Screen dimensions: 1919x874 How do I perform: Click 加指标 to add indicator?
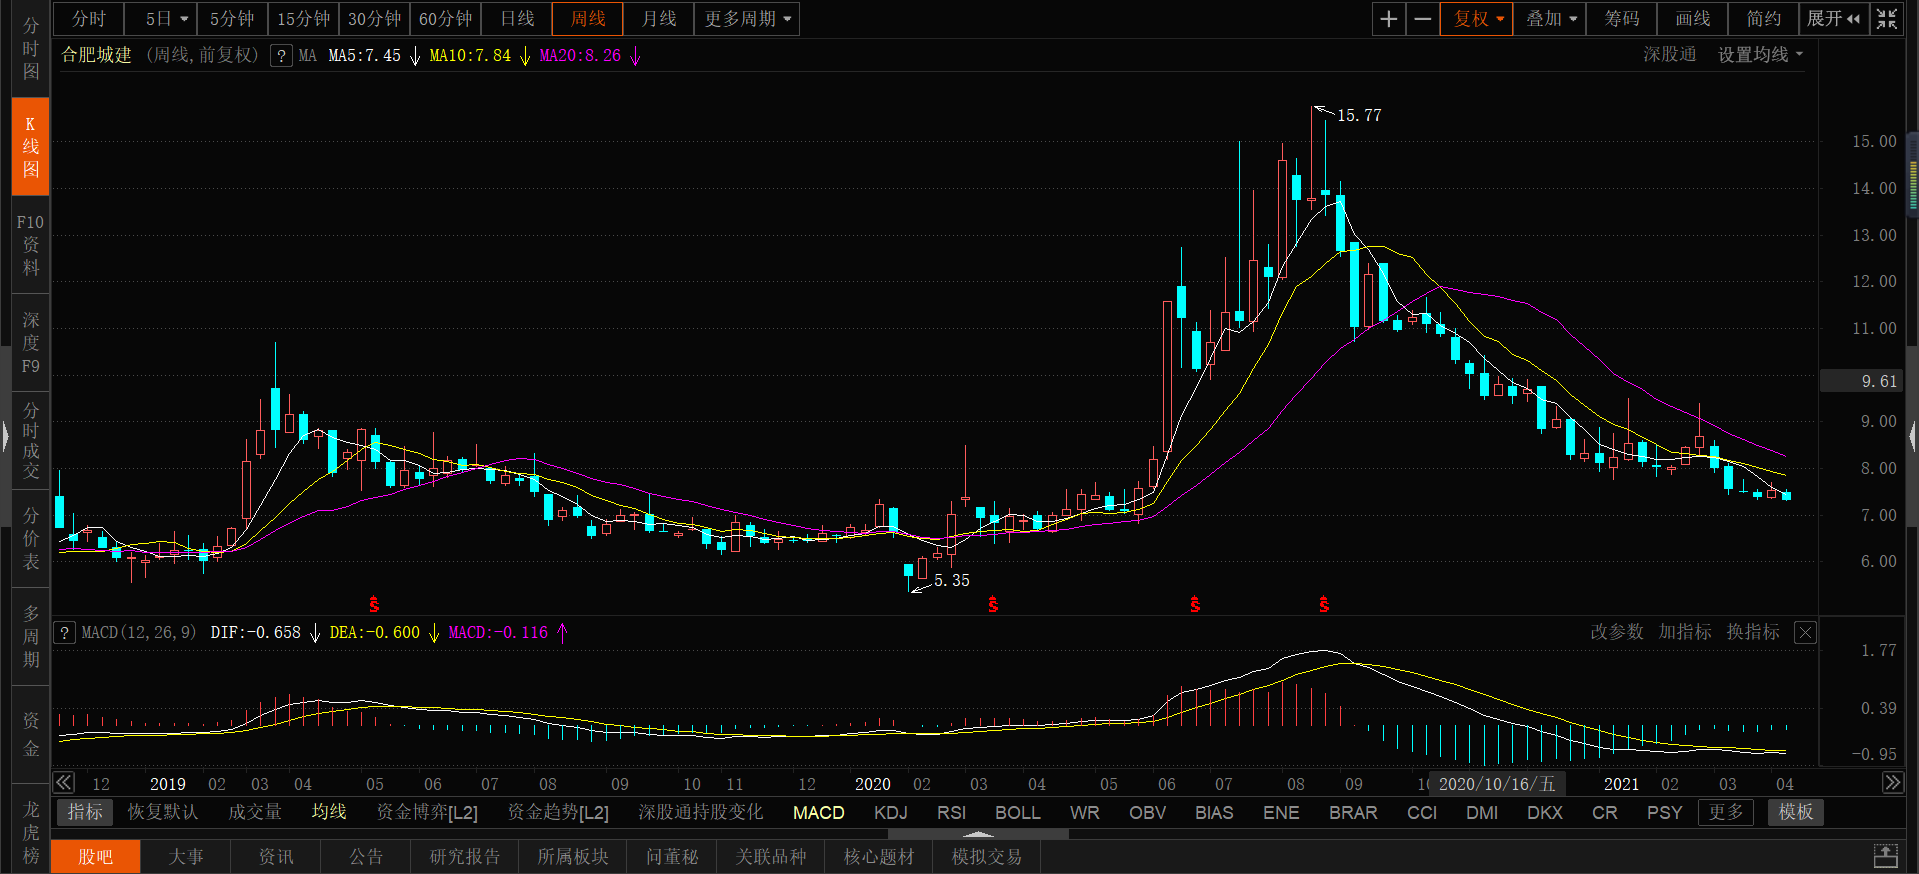coord(1685,632)
